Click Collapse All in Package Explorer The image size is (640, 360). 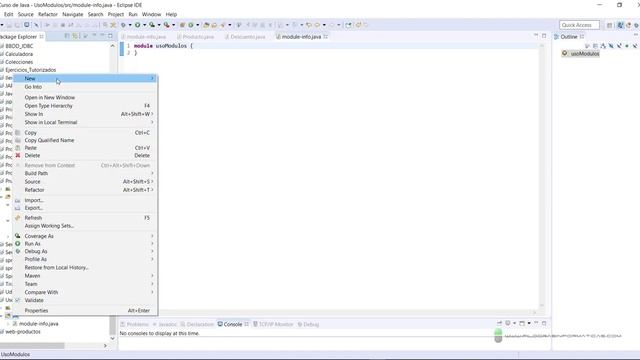click(x=67, y=36)
